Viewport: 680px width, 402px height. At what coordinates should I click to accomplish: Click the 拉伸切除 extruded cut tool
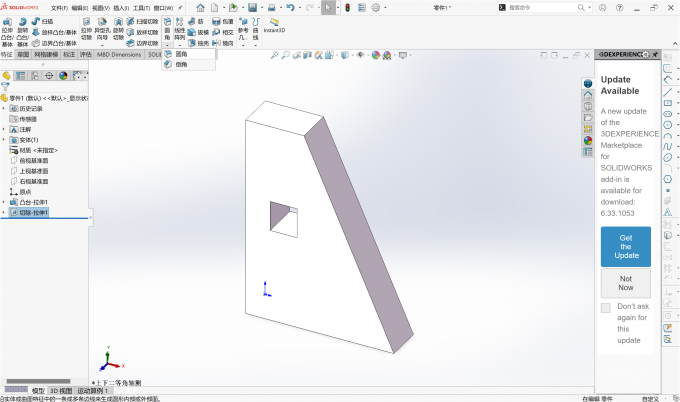pos(86,29)
